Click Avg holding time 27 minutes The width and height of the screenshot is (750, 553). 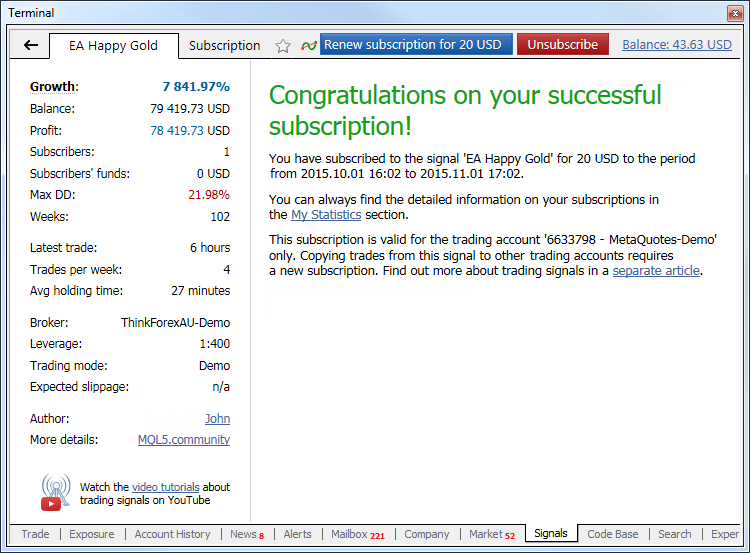point(201,291)
